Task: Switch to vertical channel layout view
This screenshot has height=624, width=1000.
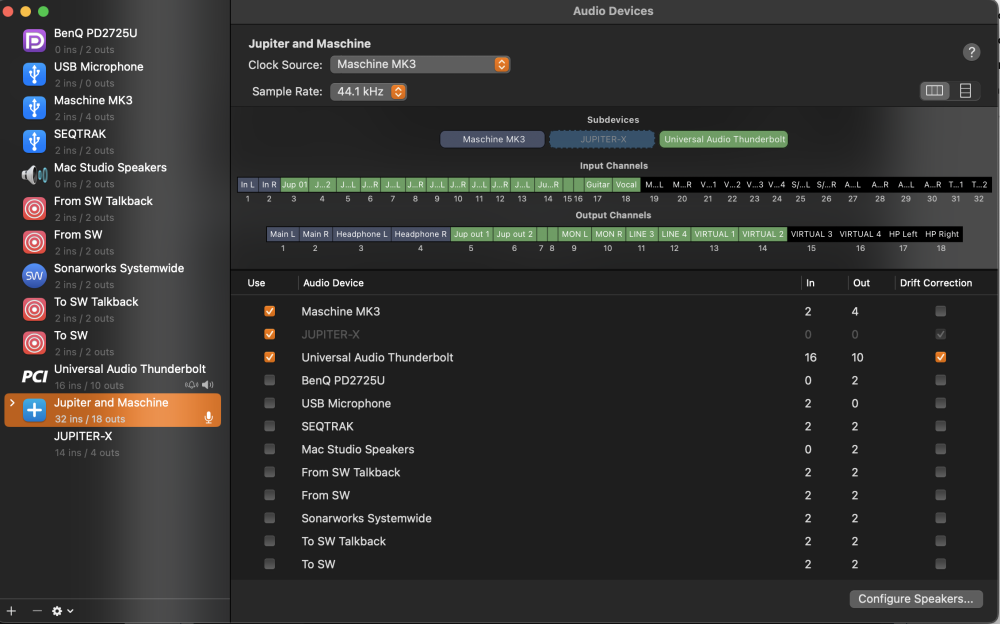Action: (965, 91)
